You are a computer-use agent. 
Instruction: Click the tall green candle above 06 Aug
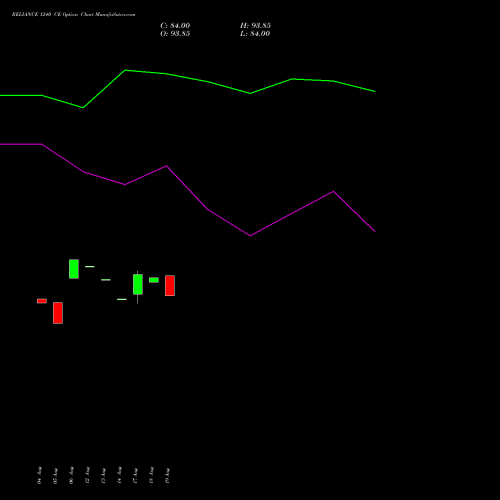[x=74, y=269]
